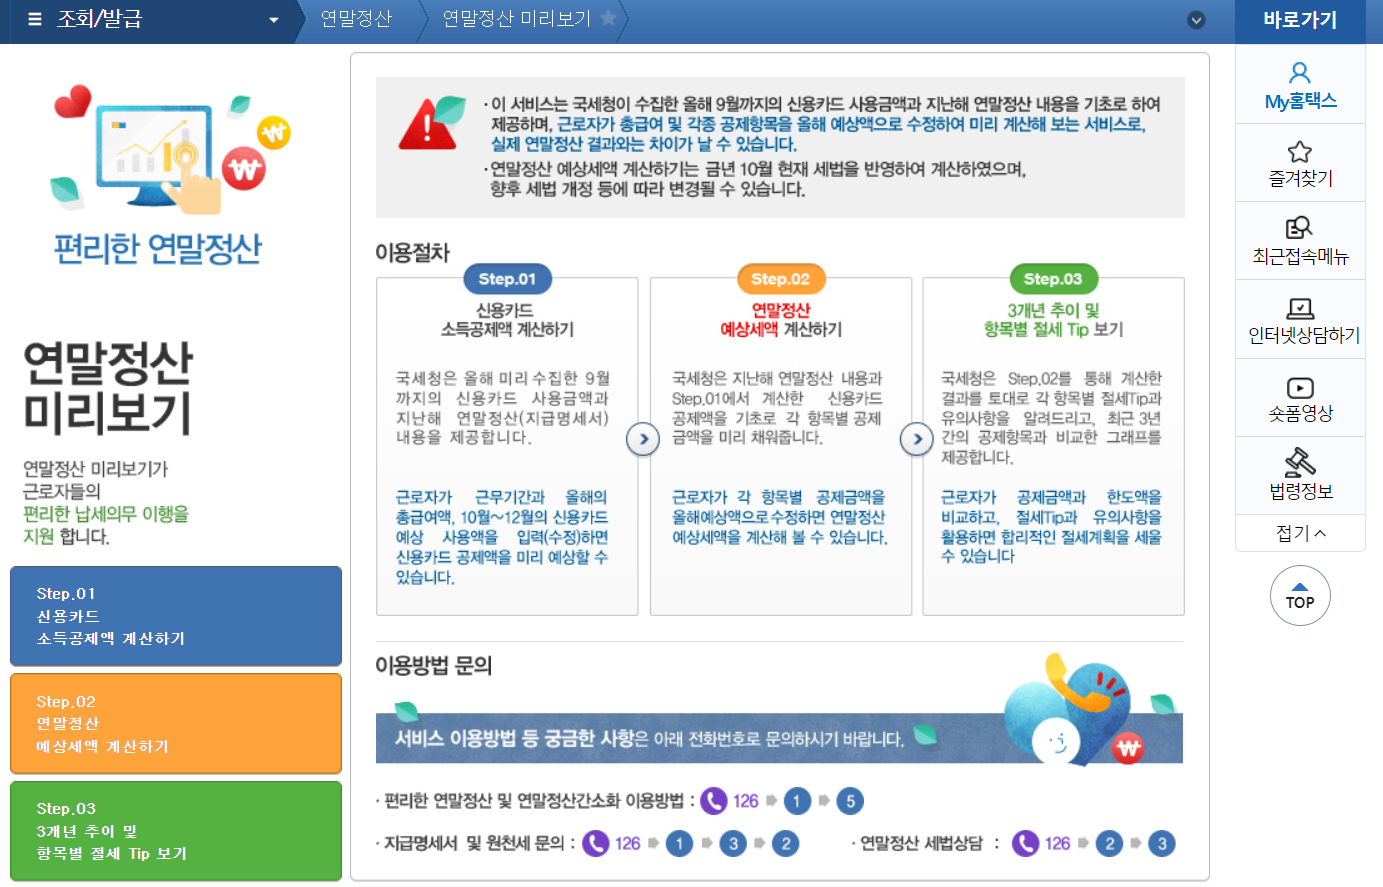Click the 이용절차 heading
1383x887 pixels.
tap(412, 253)
